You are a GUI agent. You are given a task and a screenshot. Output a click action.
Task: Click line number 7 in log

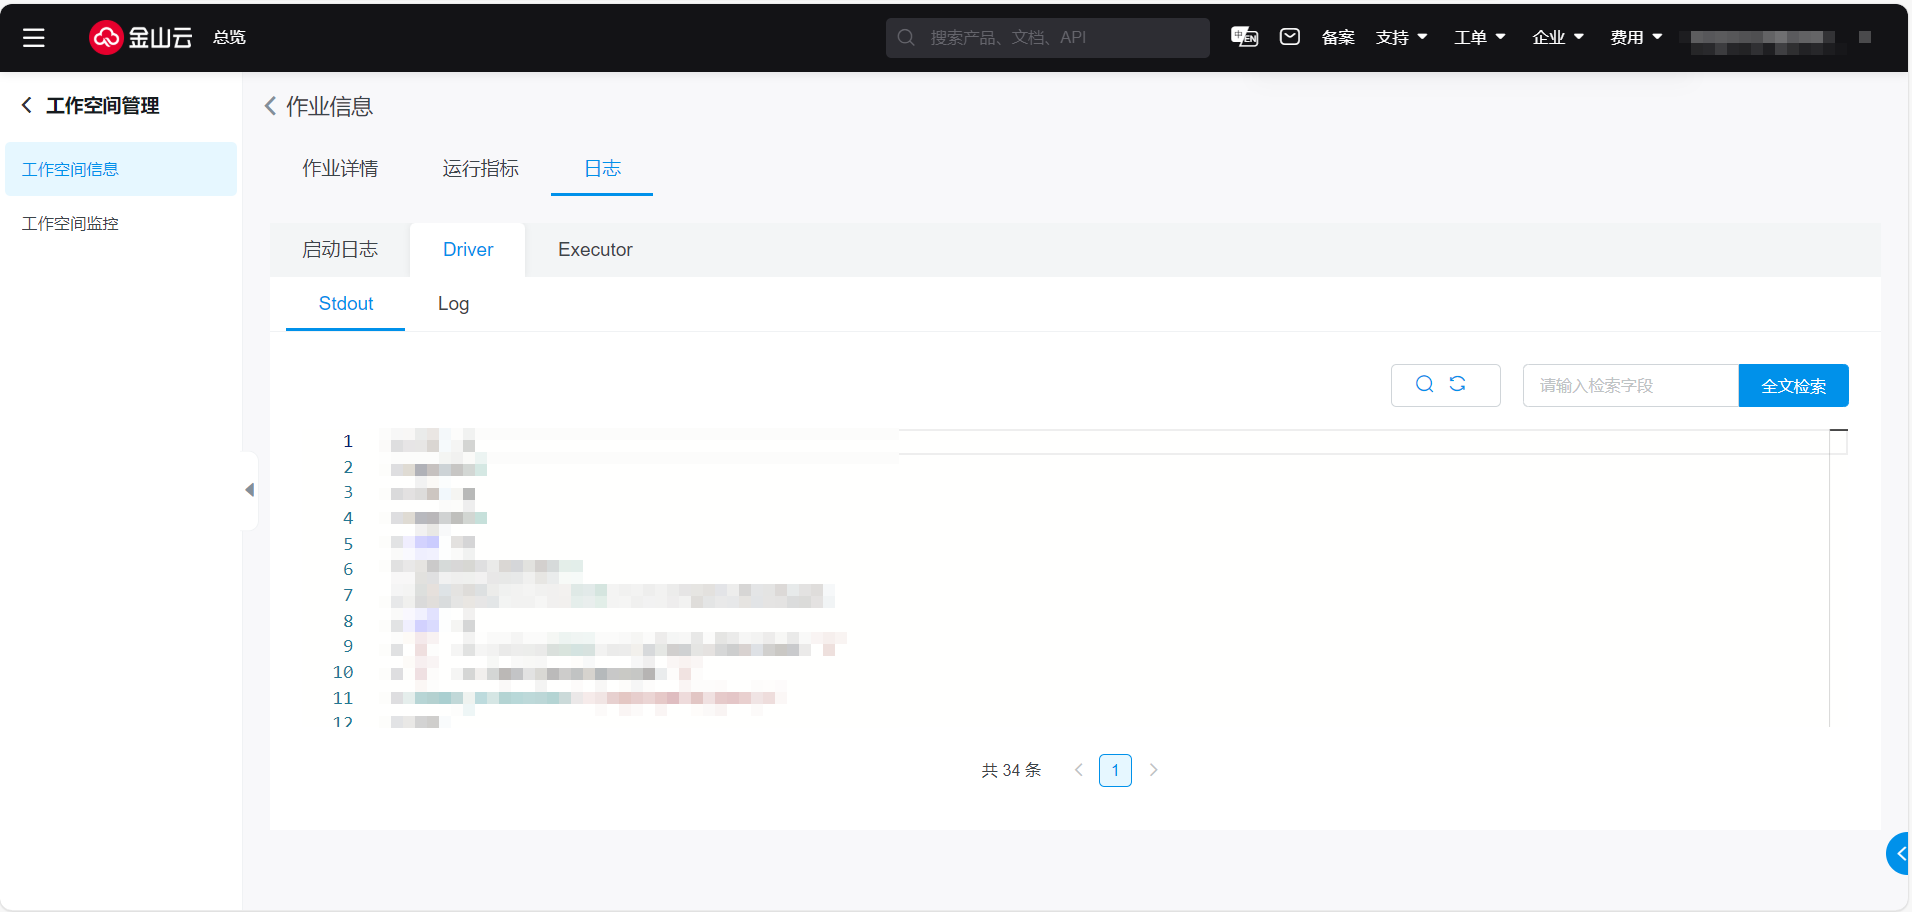348,595
